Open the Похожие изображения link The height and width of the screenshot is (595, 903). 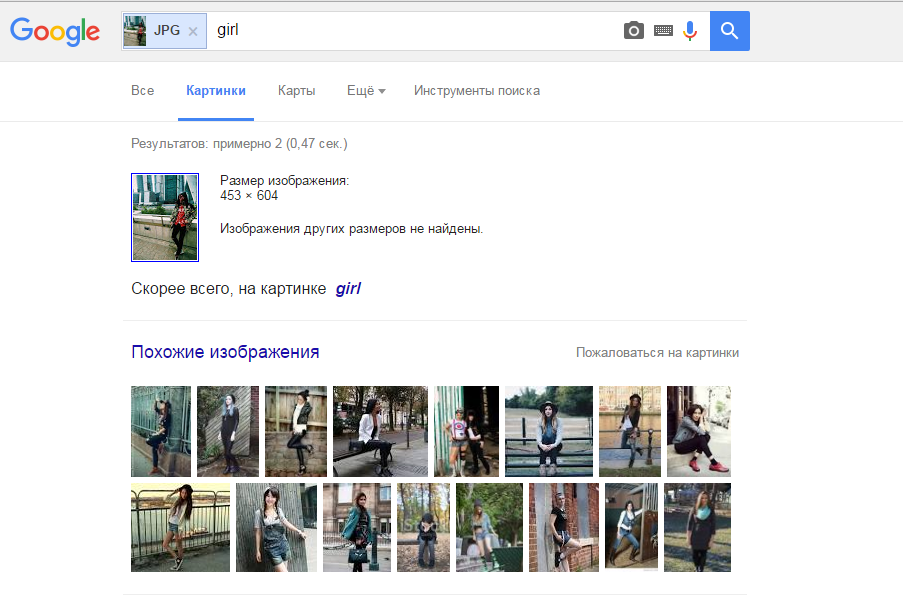click(225, 351)
